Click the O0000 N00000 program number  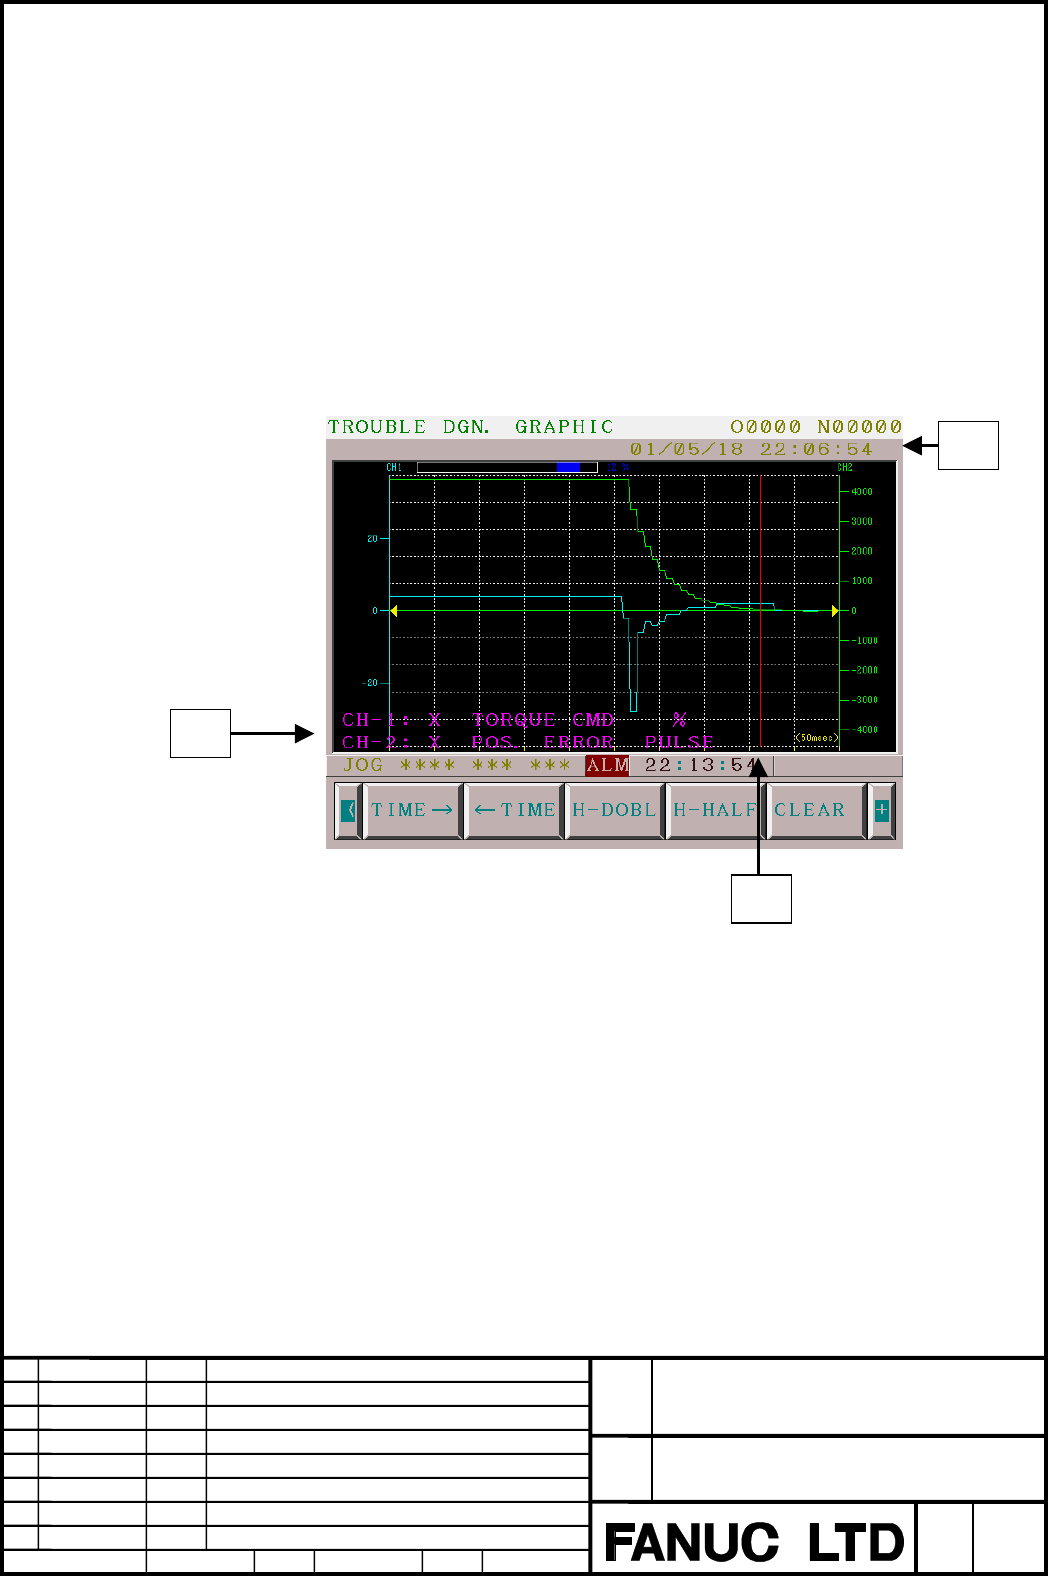pos(816,427)
